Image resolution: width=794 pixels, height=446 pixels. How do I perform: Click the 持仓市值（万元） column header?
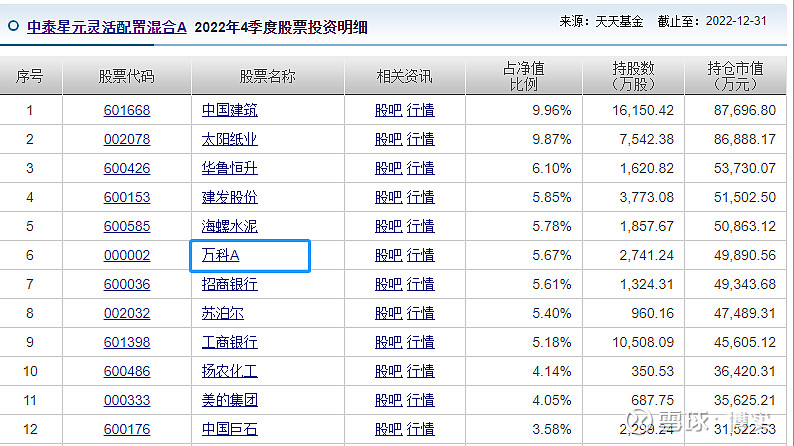click(735, 76)
